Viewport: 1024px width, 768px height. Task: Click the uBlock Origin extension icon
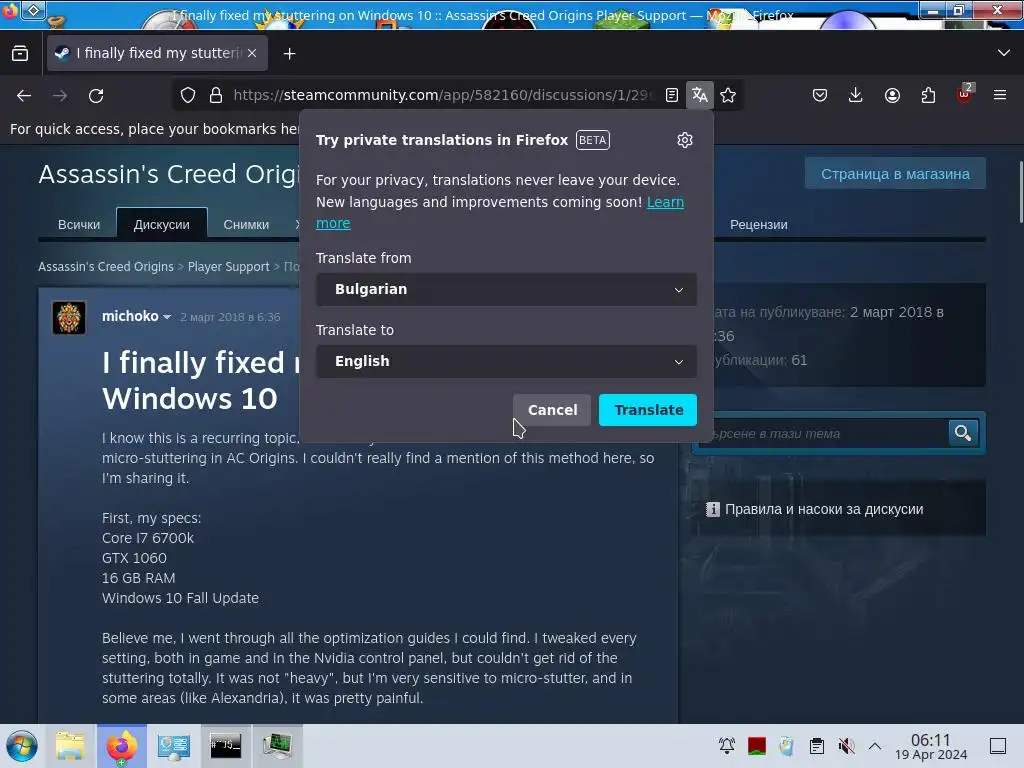point(964,94)
